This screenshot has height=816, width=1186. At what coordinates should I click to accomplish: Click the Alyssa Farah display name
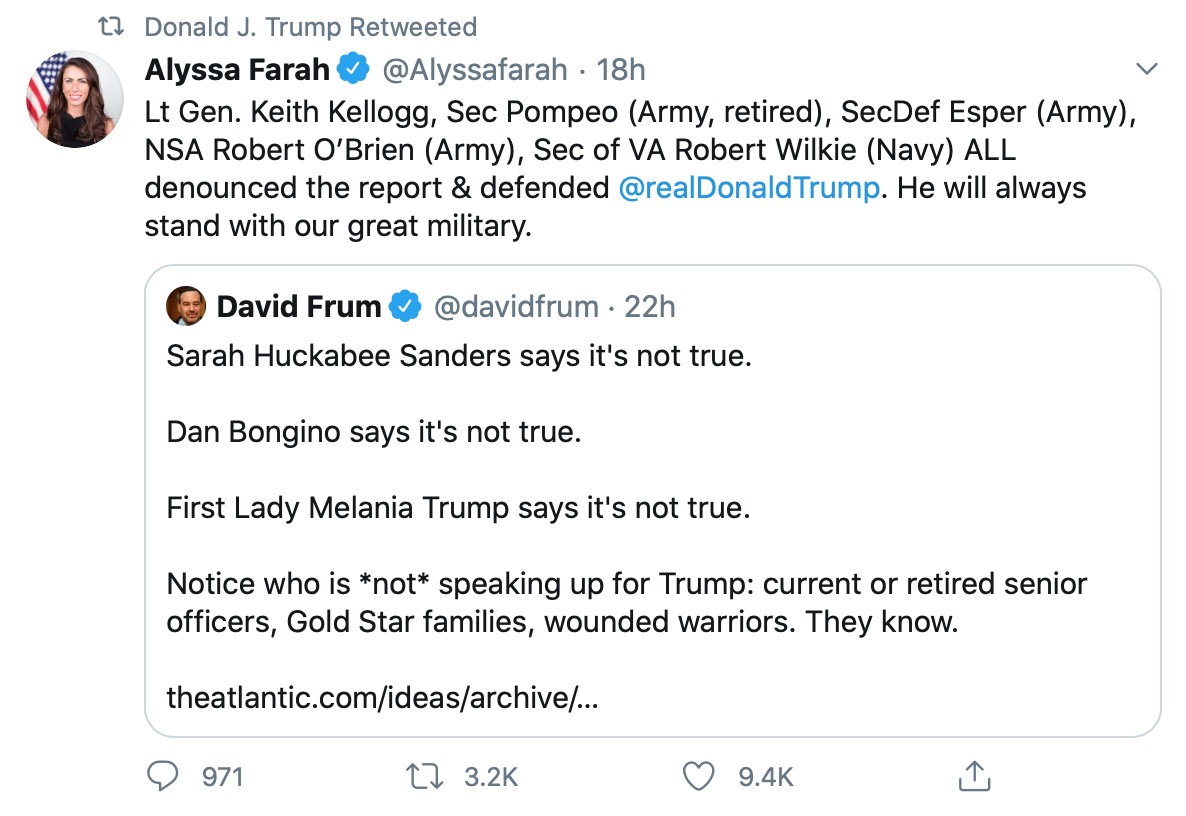[237, 70]
